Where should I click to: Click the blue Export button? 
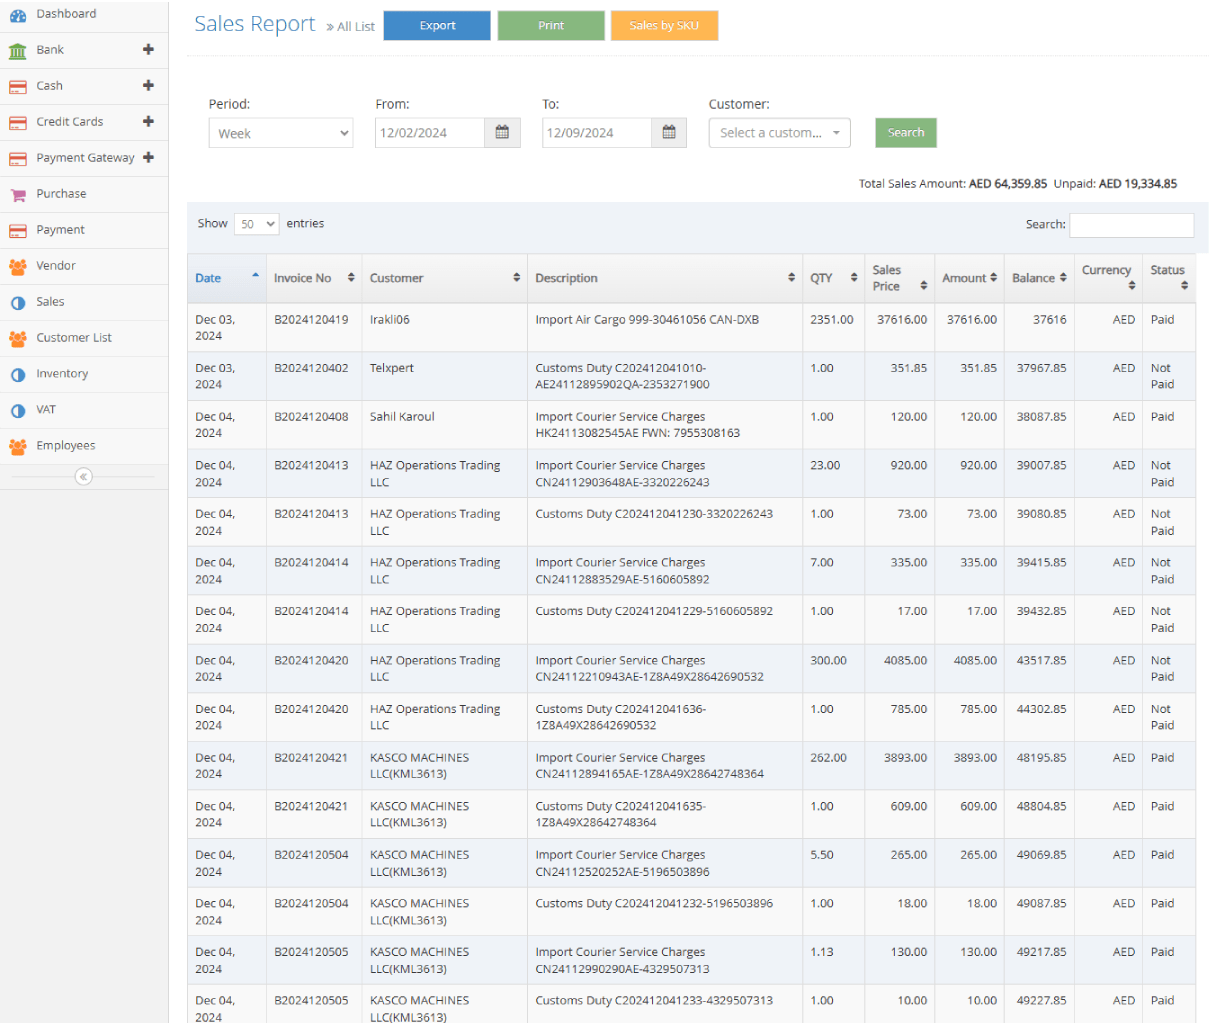pos(437,26)
